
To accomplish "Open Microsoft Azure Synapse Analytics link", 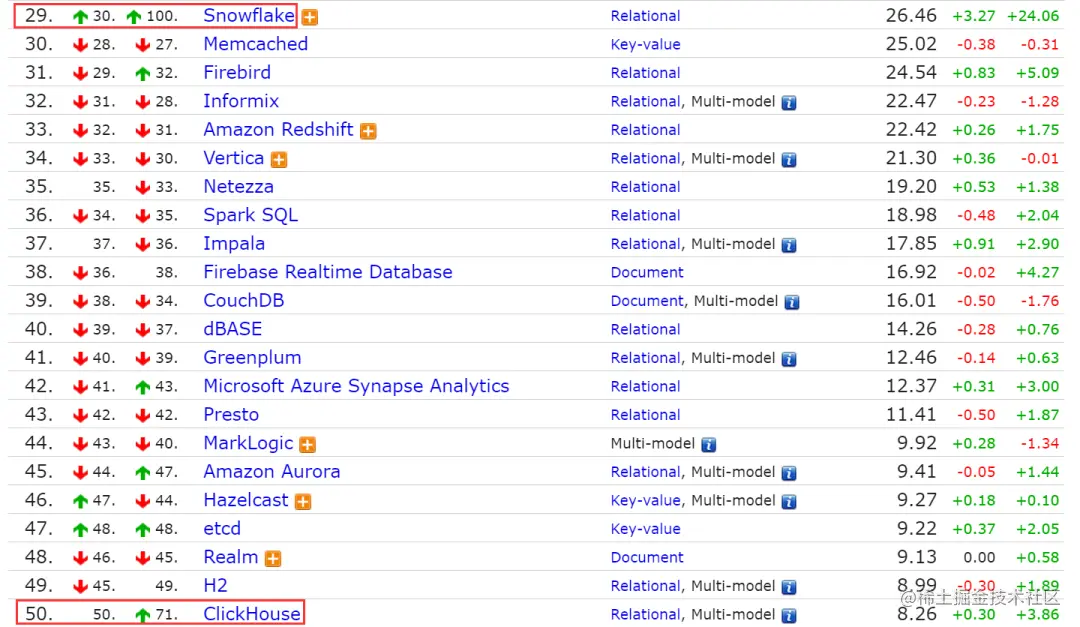I will pyautogui.click(x=356, y=386).
